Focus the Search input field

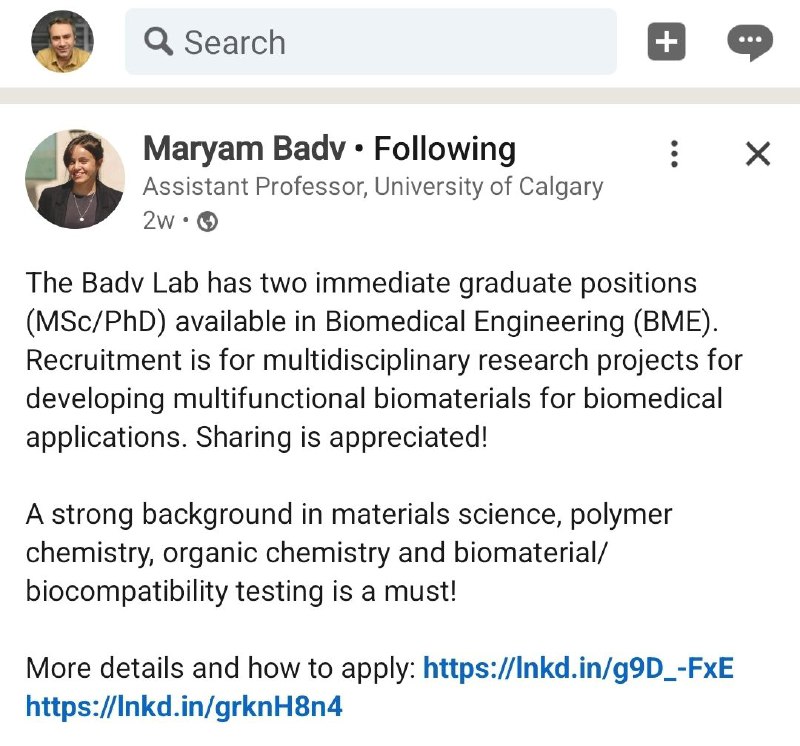point(371,41)
